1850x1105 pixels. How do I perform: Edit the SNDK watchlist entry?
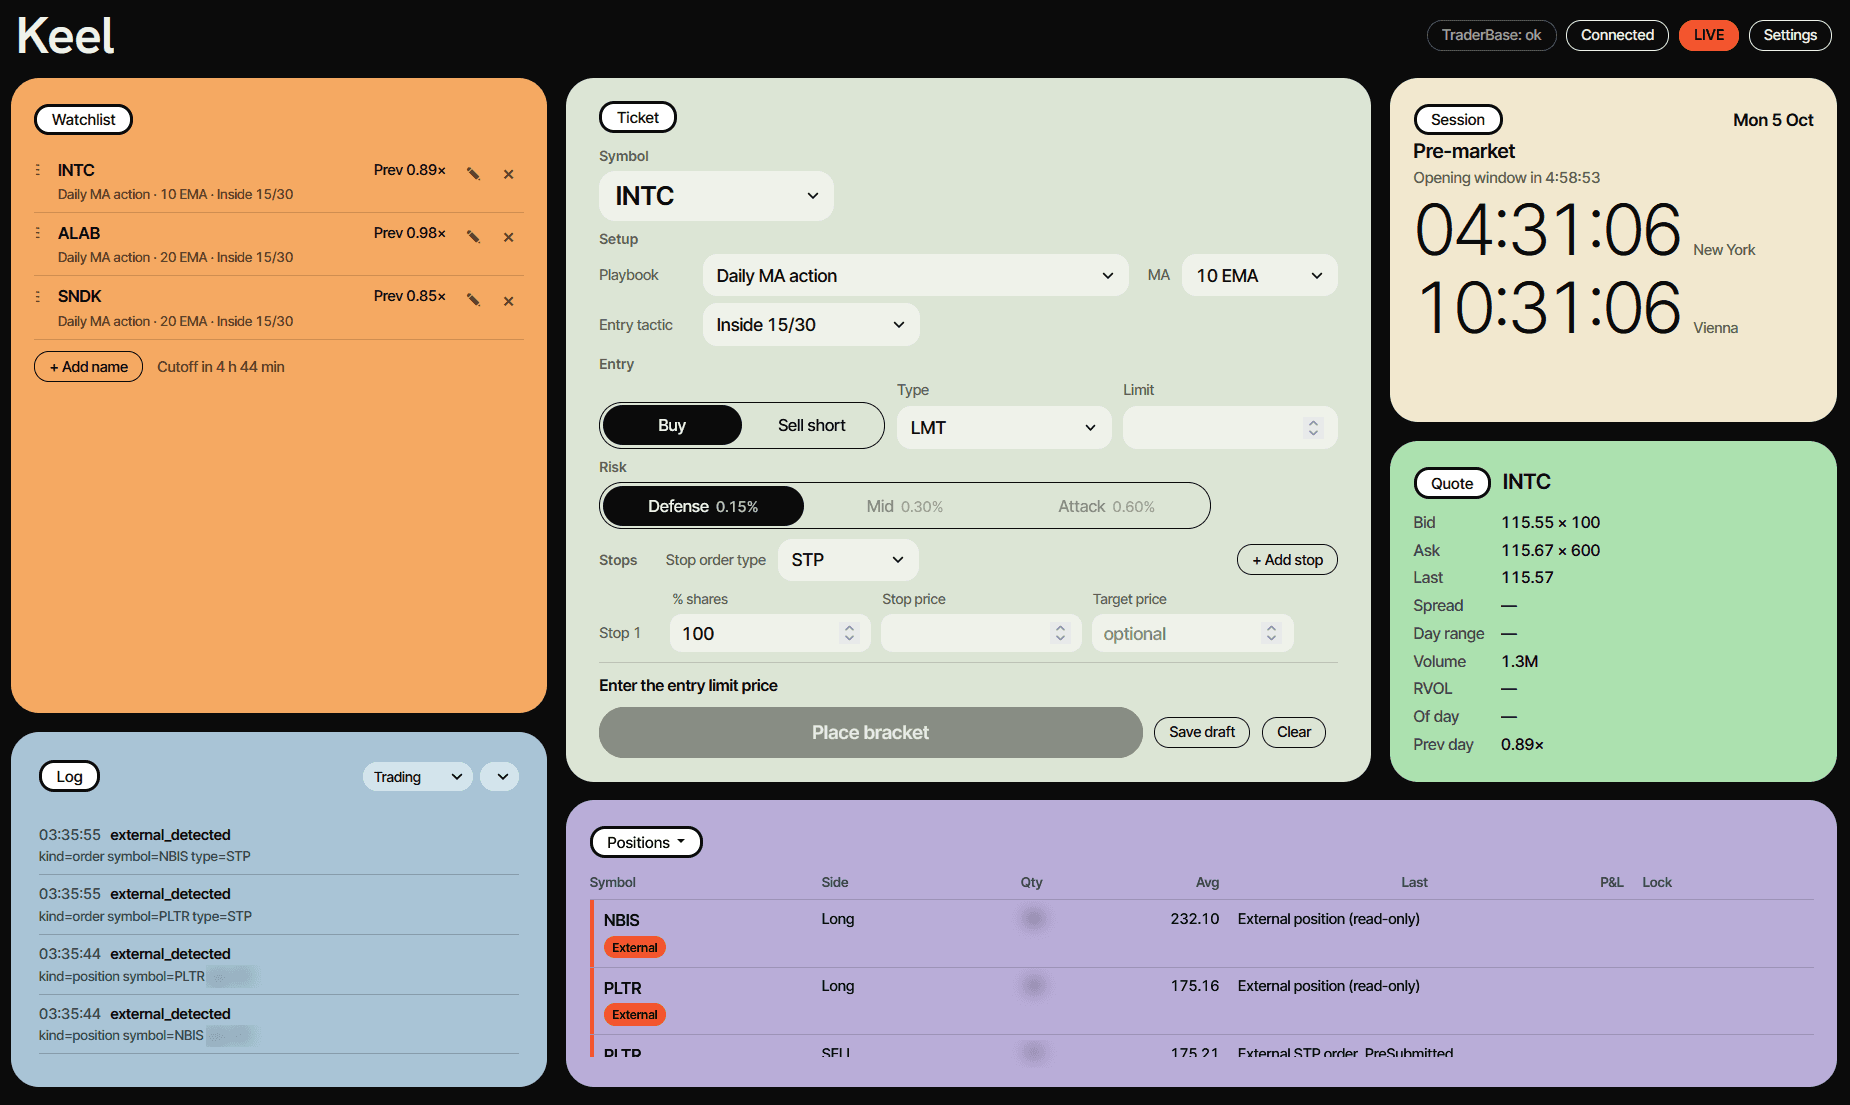(x=473, y=301)
